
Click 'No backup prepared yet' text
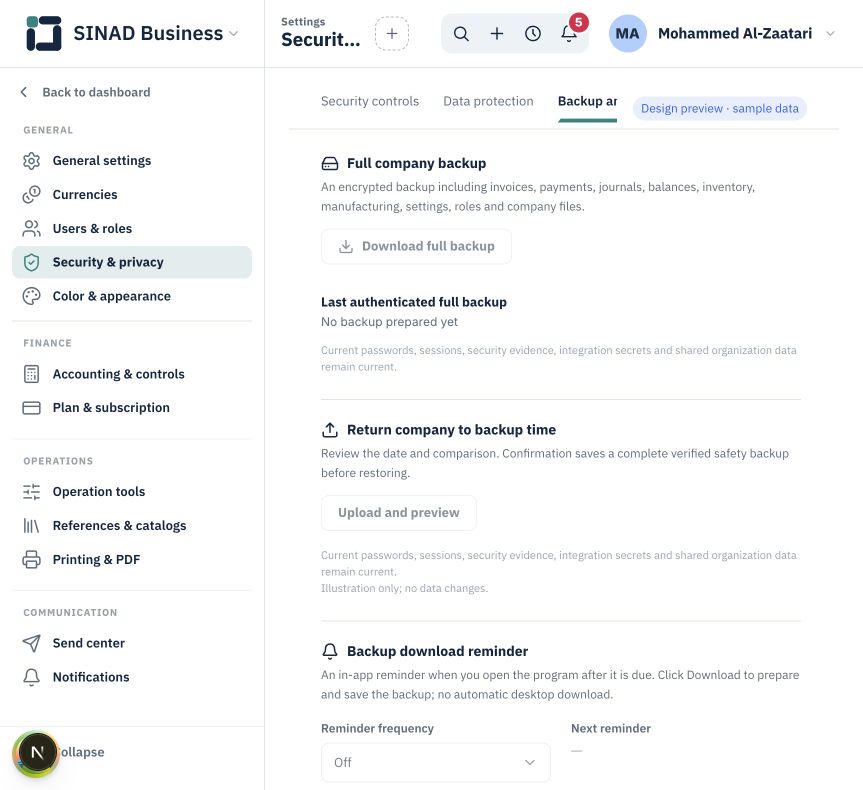coord(389,322)
